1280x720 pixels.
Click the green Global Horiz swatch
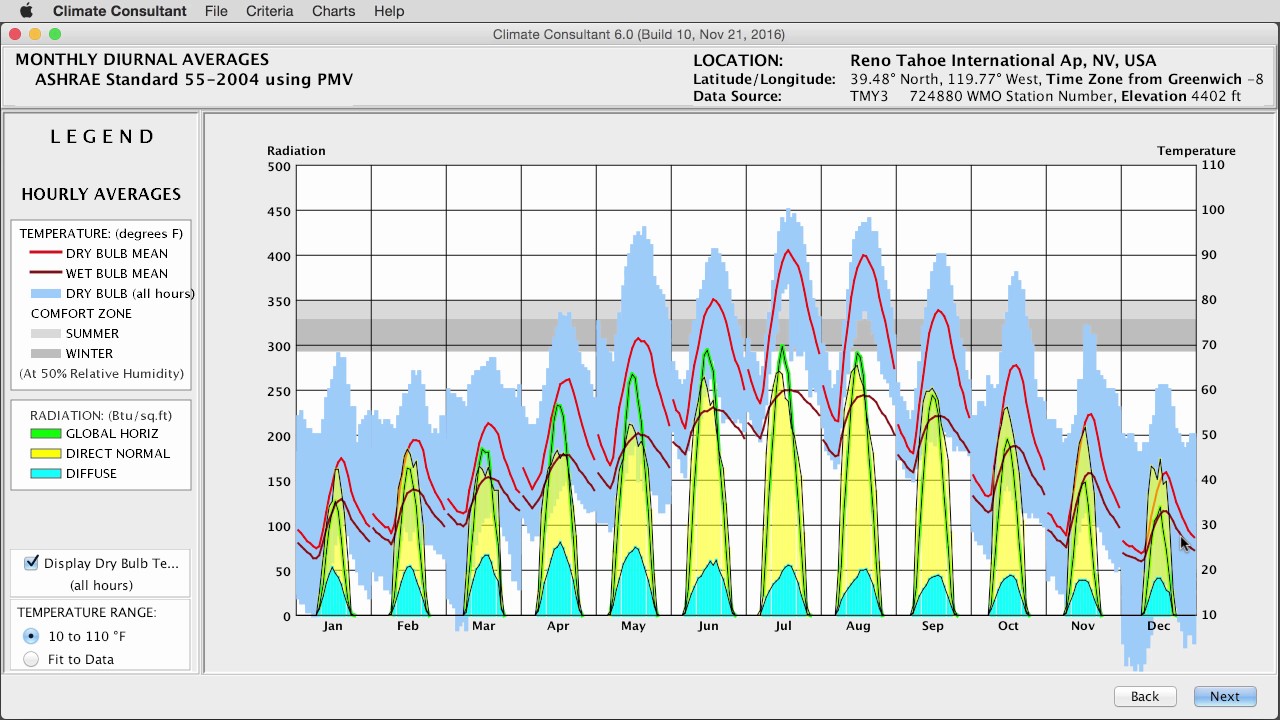point(45,433)
